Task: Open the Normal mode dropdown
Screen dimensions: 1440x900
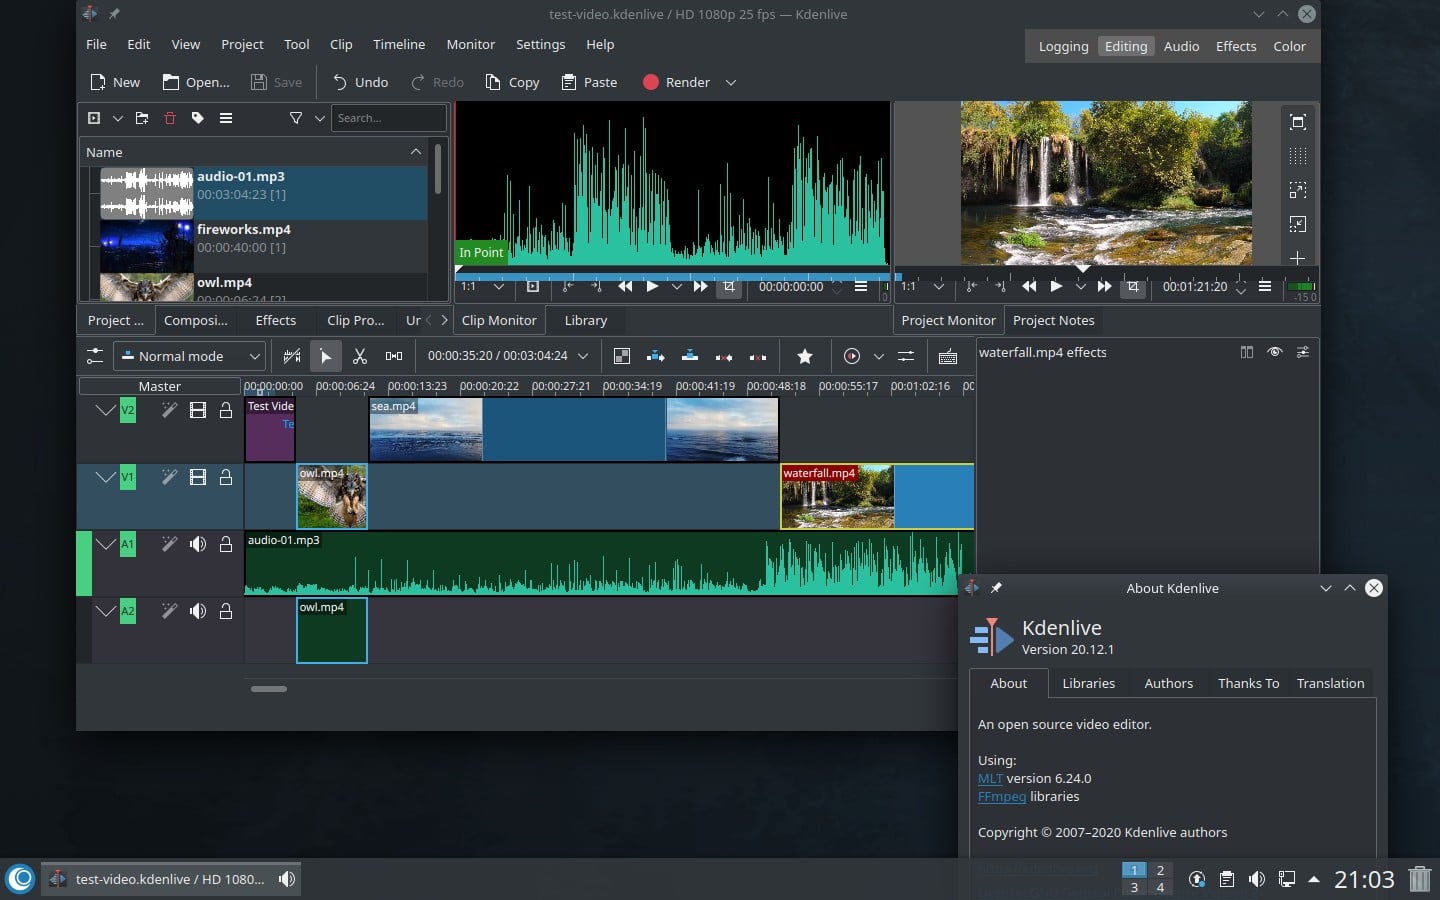Action: (x=190, y=356)
